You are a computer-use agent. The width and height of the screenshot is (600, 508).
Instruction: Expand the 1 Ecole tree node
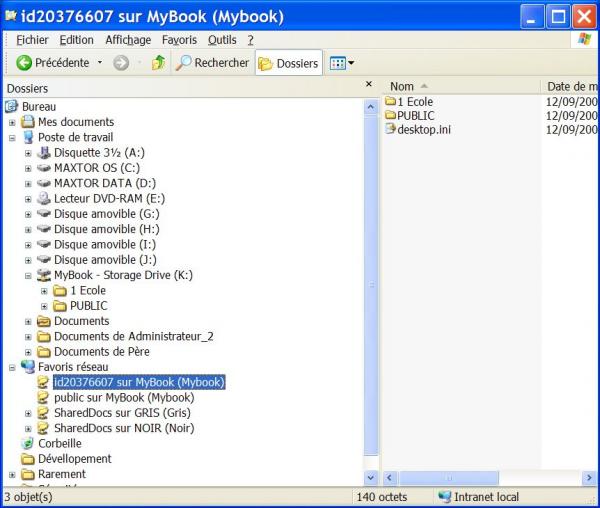pyautogui.click(x=44, y=291)
